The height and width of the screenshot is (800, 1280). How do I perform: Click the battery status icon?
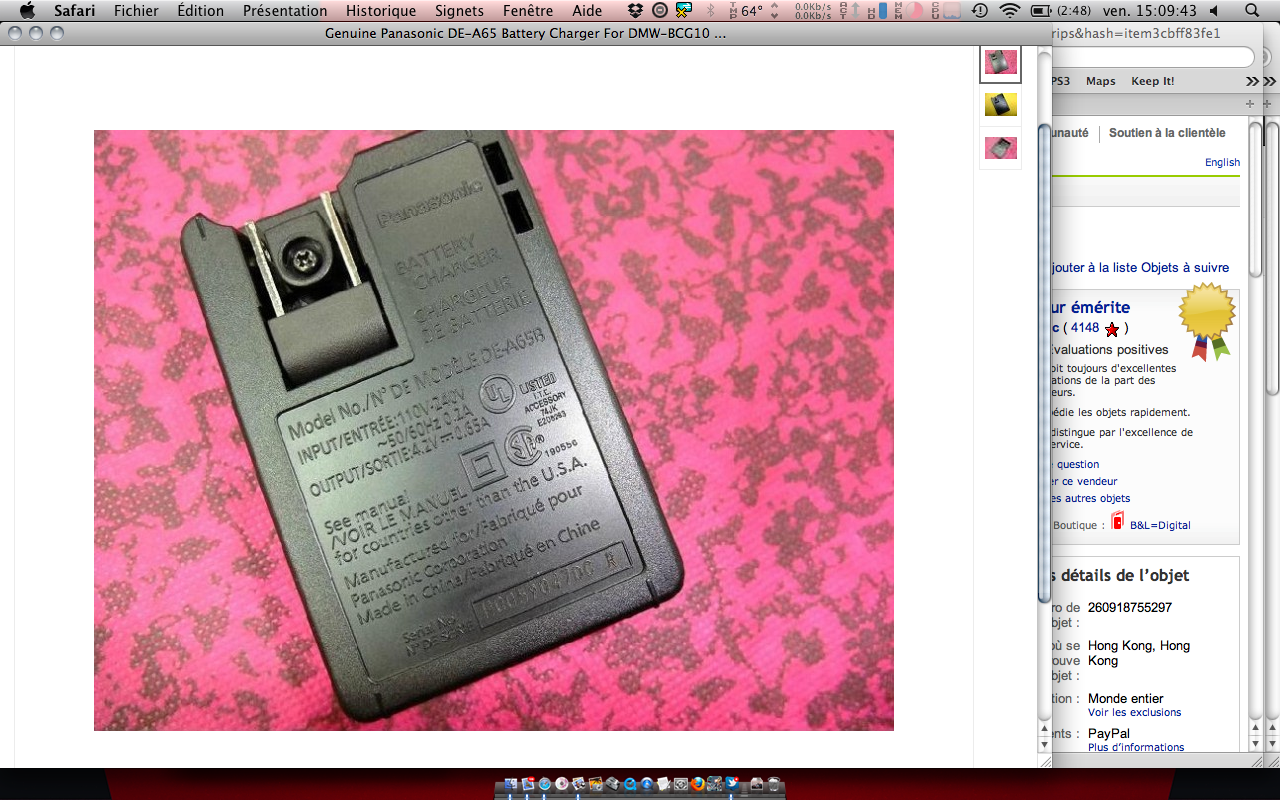click(x=1040, y=11)
